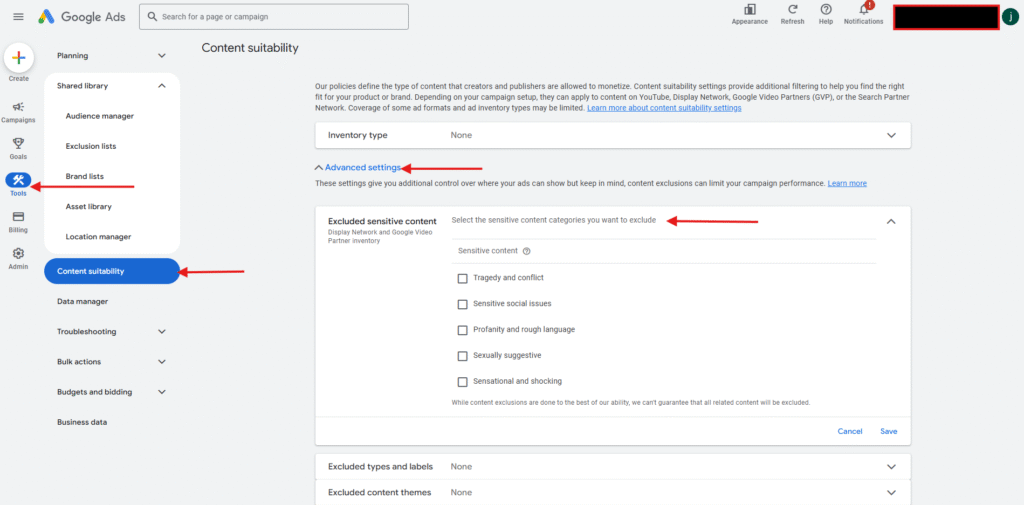The height and width of the screenshot is (505, 1024).
Task: Open the Help question-mark icon
Action: click(x=826, y=9)
